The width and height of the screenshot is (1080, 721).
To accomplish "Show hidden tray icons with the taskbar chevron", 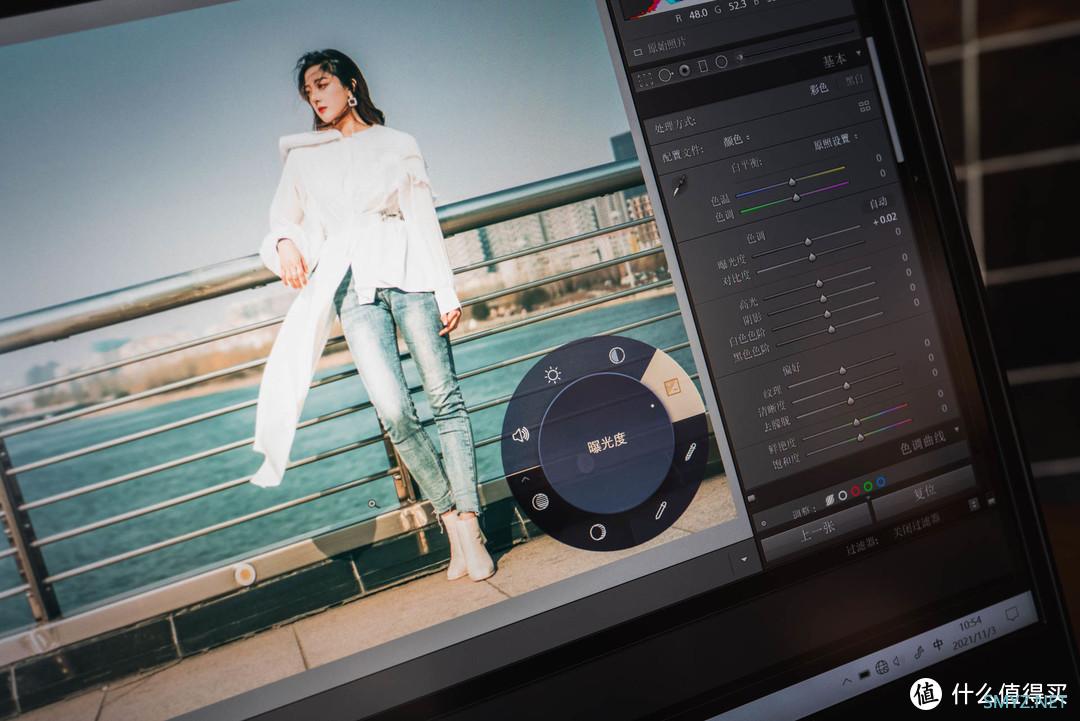I will point(847,681).
